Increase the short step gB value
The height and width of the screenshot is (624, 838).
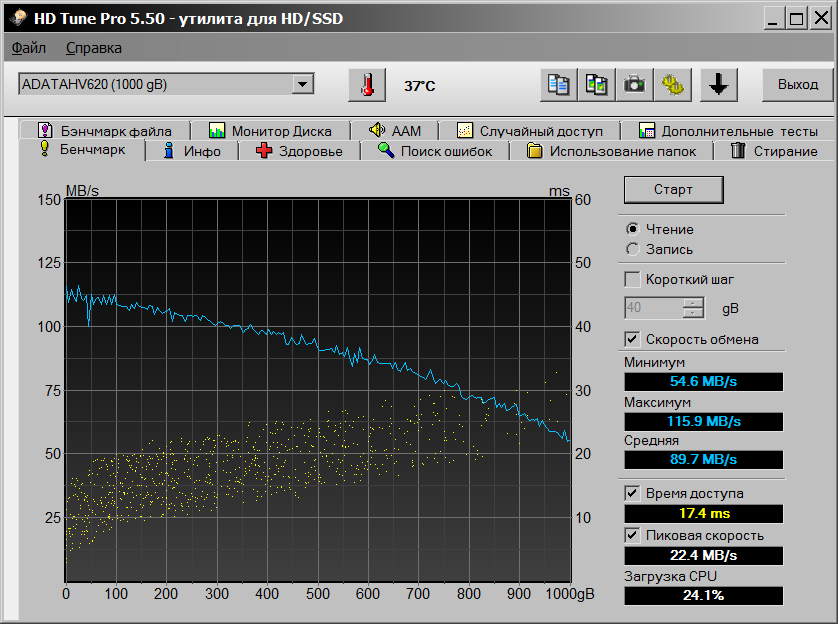[x=693, y=303]
